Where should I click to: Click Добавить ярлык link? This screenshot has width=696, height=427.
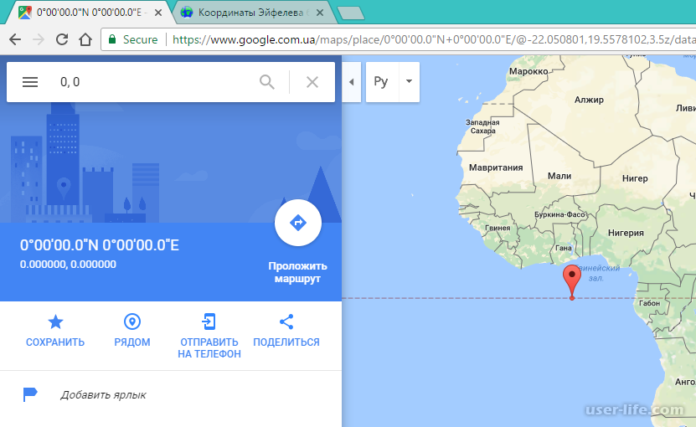[x=103, y=395]
